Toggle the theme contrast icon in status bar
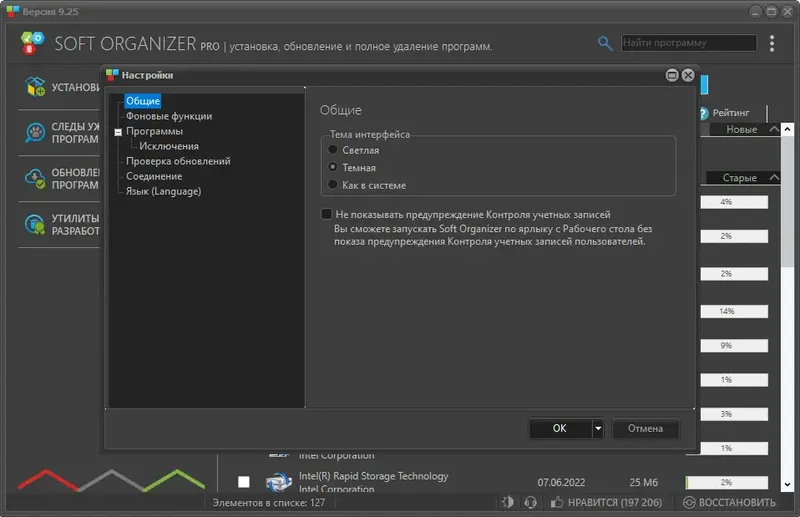The height and width of the screenshot is (517, 800). [x=508, y=502]
